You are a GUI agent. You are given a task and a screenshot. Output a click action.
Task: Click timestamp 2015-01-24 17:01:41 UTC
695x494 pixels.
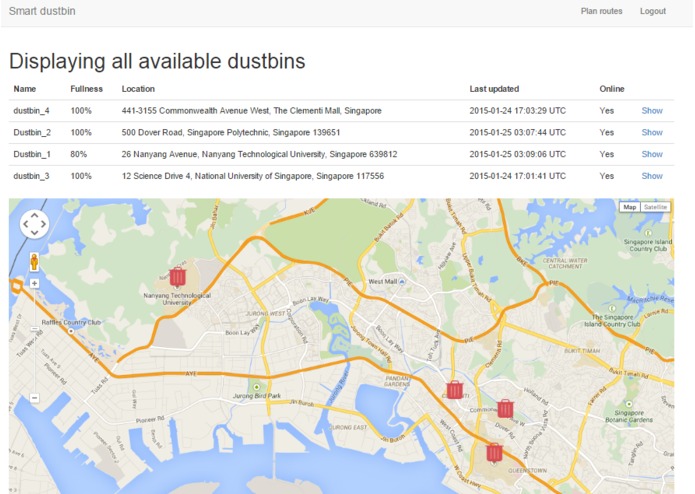pyautogui.click(x=518, y=176)
